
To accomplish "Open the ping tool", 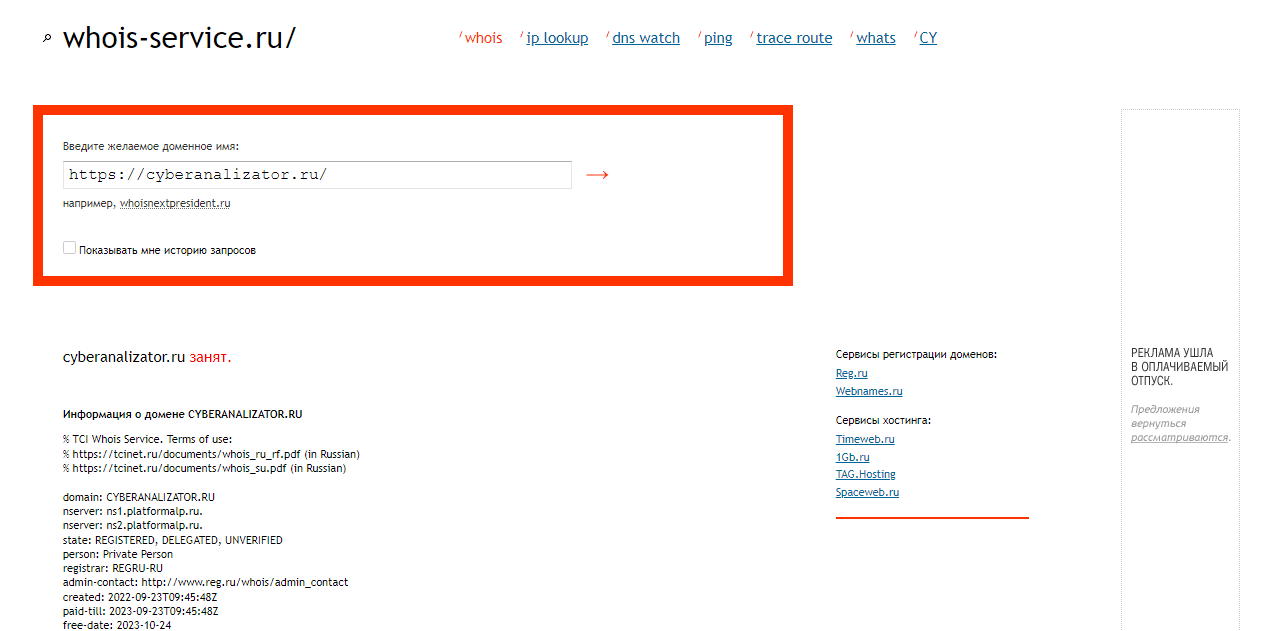I will point(718,38).
